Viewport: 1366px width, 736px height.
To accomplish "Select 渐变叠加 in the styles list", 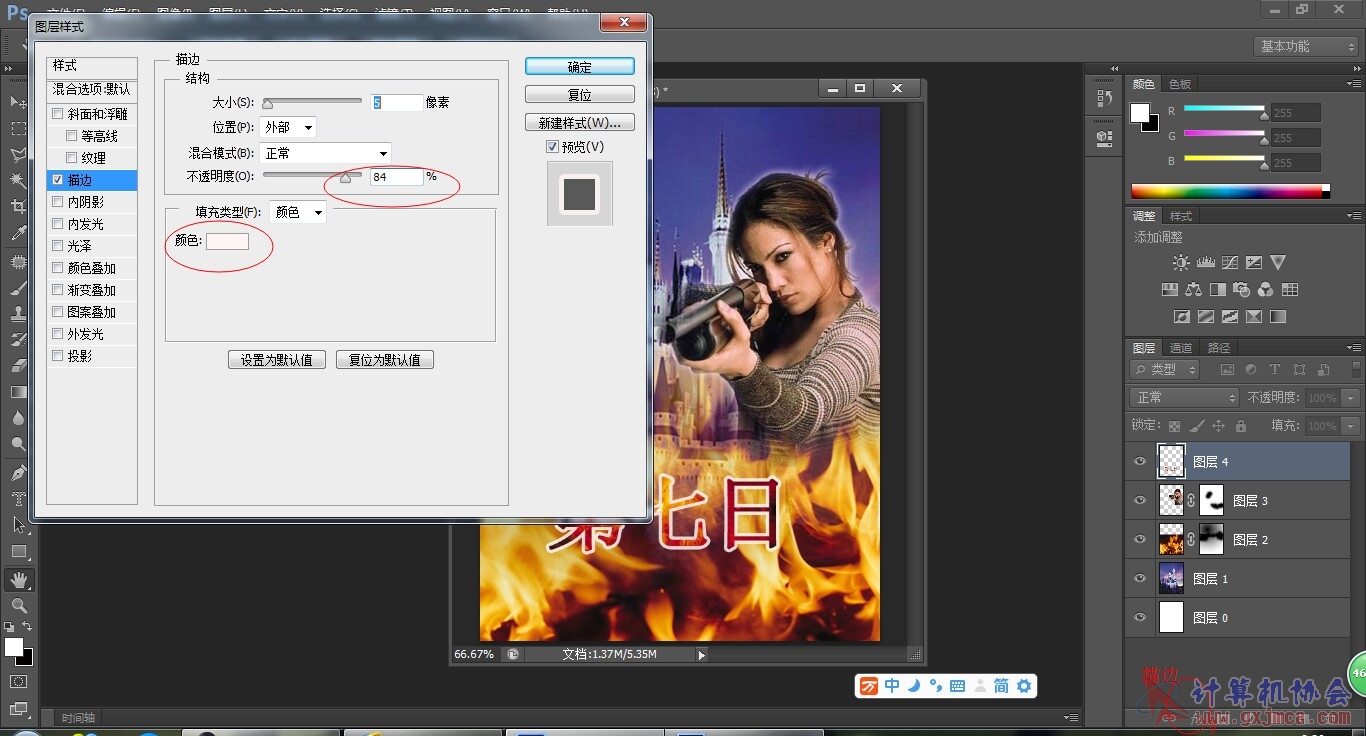I will 92,290.
